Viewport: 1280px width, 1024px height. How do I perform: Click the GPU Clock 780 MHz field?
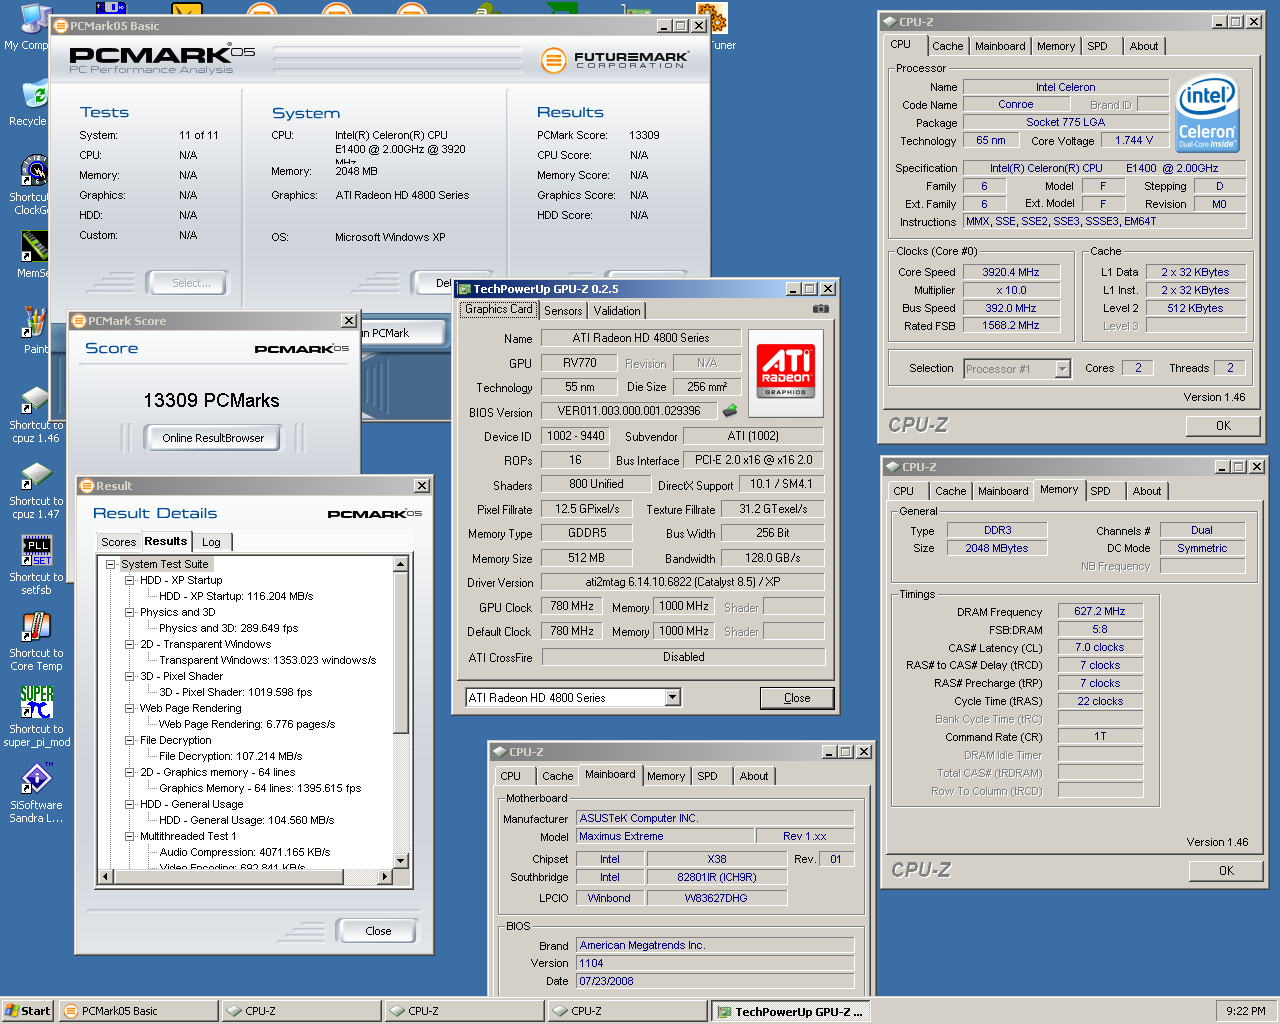coord(572,606)
